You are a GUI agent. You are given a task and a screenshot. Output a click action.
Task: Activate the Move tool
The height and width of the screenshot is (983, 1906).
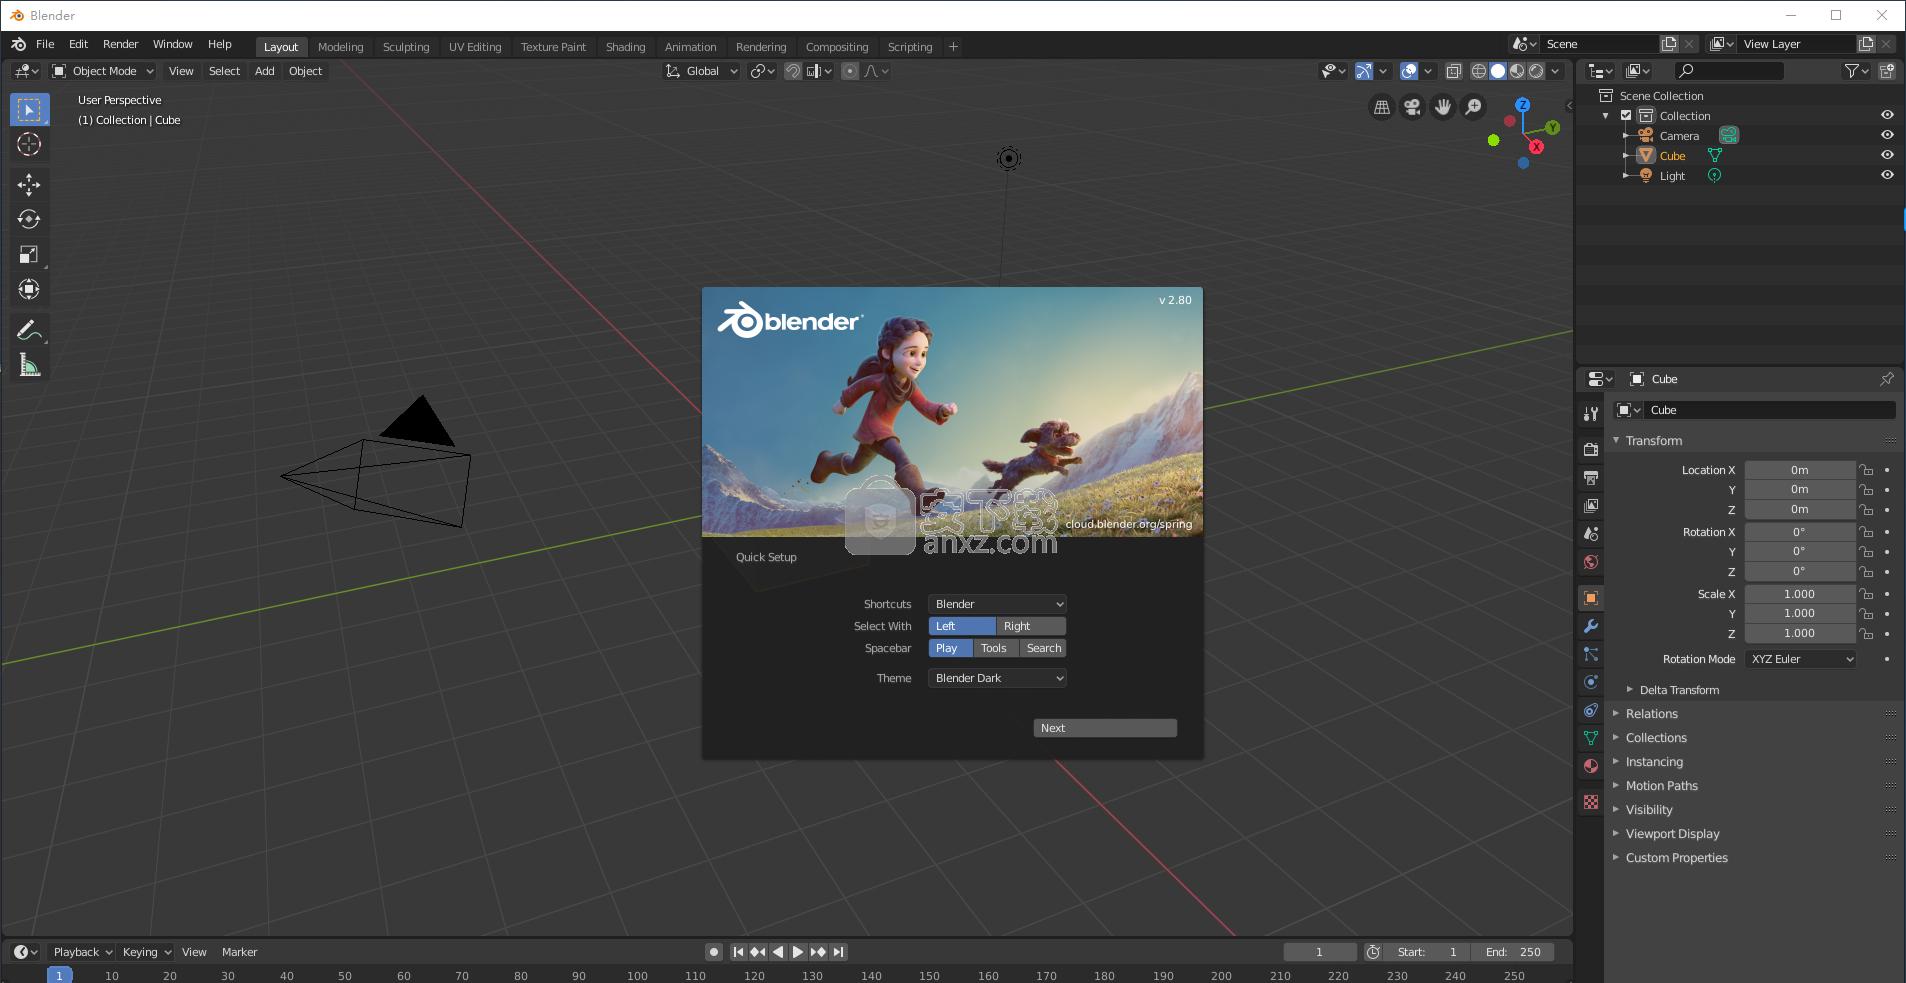pyautogui.click(x=29, y=184)
